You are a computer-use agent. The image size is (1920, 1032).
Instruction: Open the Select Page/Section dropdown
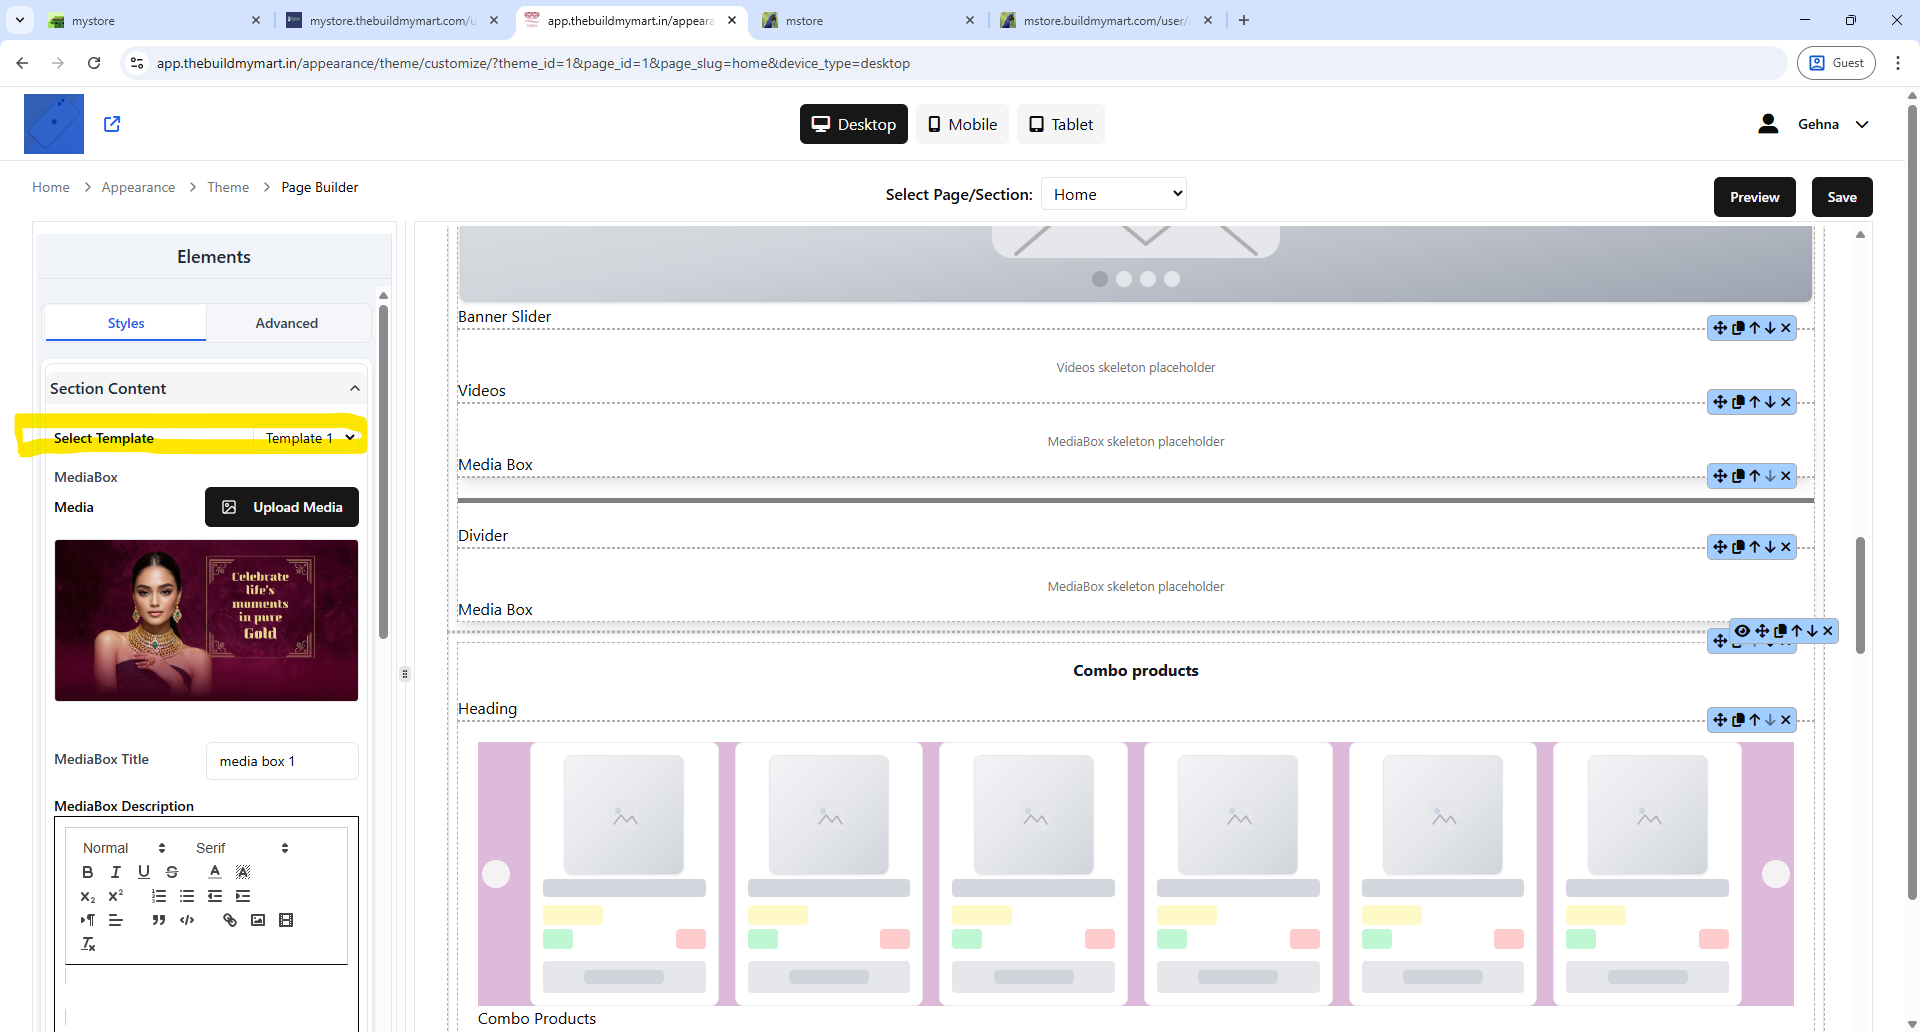coord(1114,194)
